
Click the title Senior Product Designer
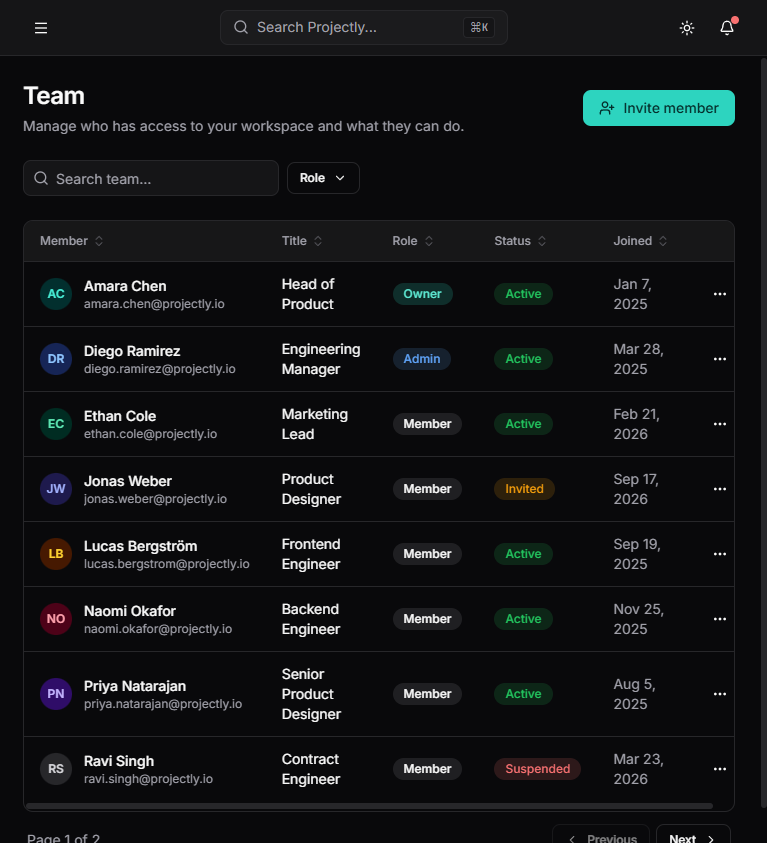[311, 694]
